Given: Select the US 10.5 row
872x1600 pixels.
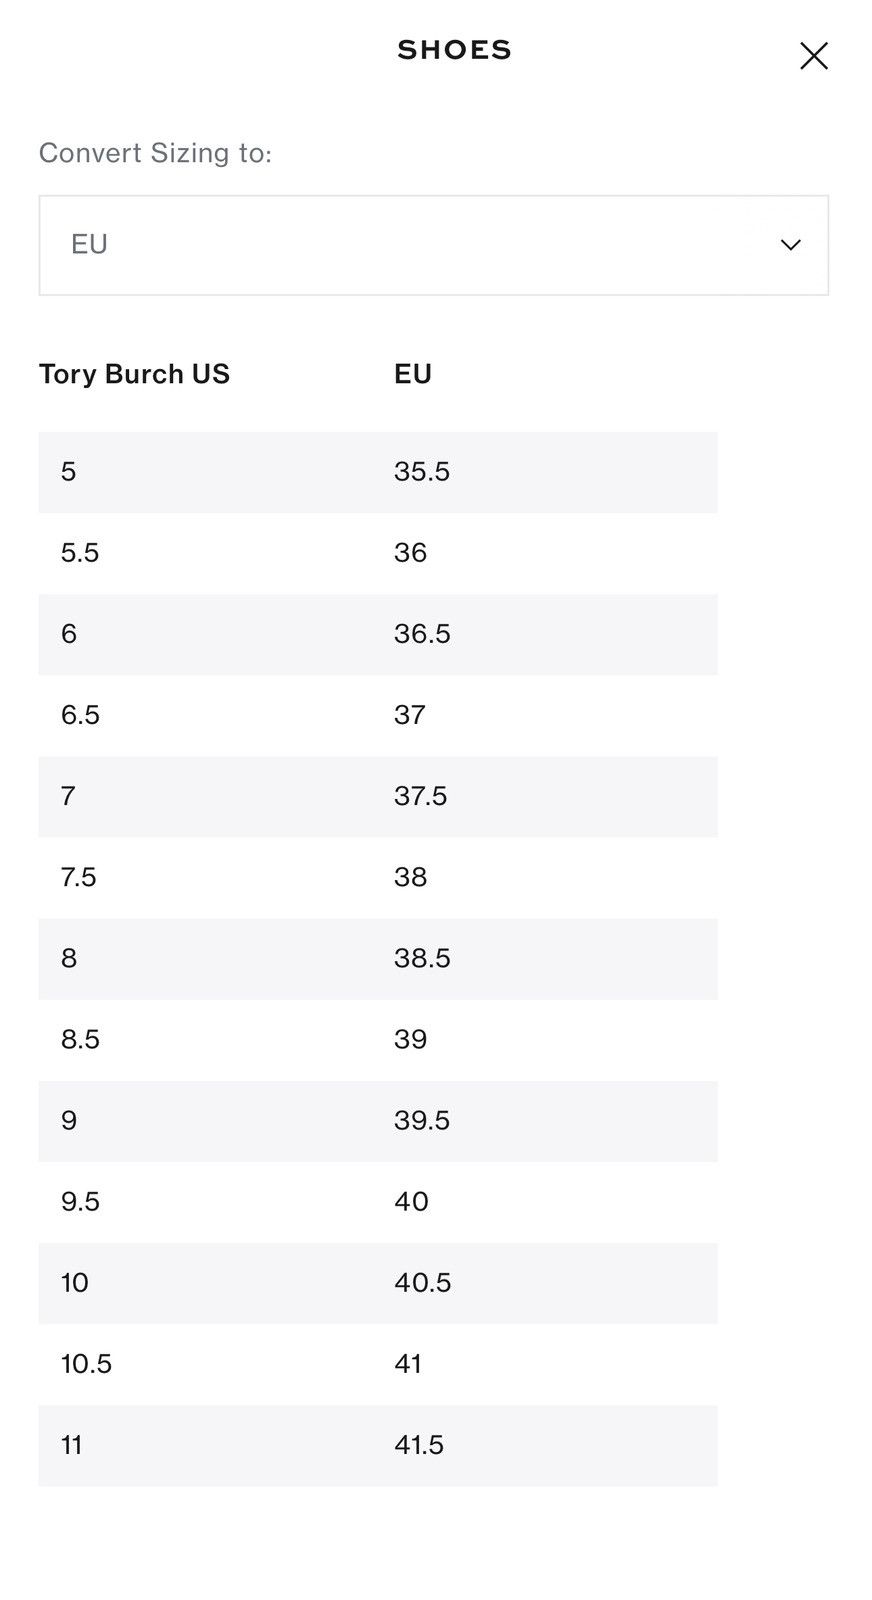Looking at the screenshot, I should [x=378, y=1363].
